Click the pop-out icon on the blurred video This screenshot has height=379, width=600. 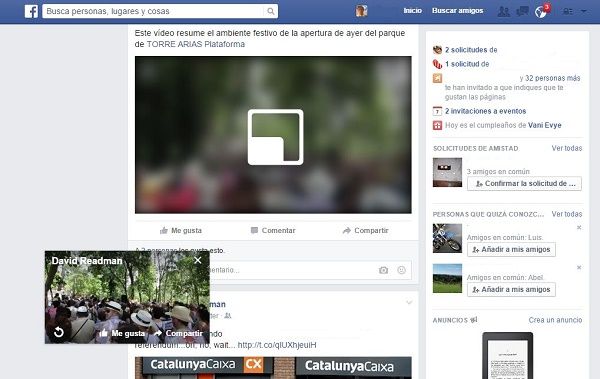276,137
